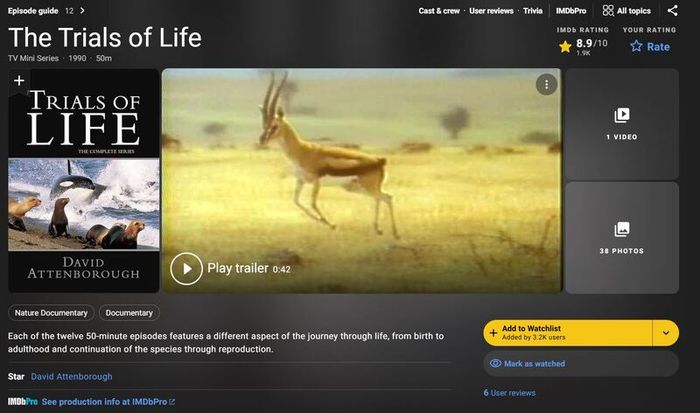Open the share icon at top right
700x413 pixels.
(x=672, y=10)
